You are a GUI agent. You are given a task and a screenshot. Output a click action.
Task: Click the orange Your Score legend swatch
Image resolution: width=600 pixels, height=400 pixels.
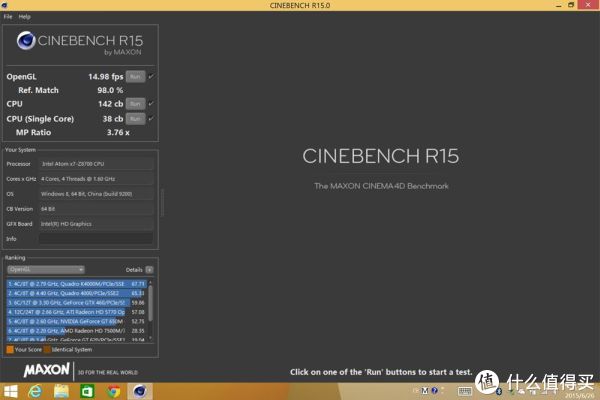coord(10,349)
